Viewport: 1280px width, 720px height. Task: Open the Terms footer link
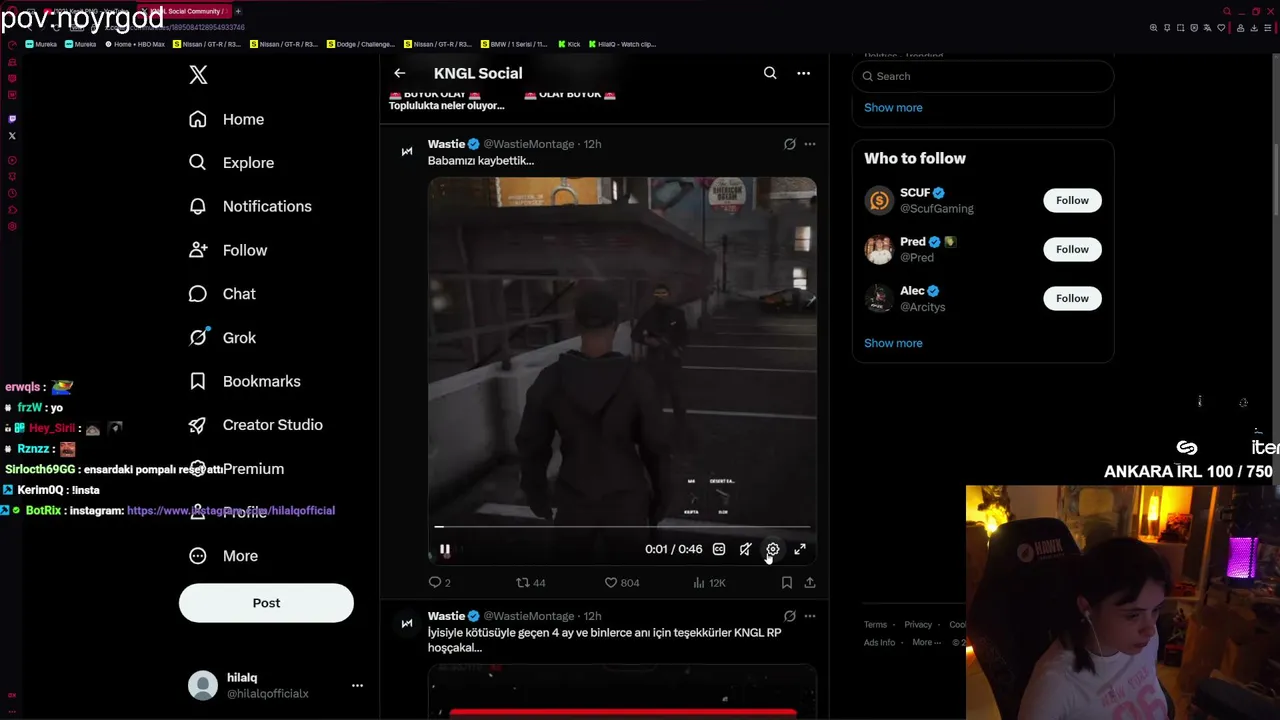[x=875, y=625]
